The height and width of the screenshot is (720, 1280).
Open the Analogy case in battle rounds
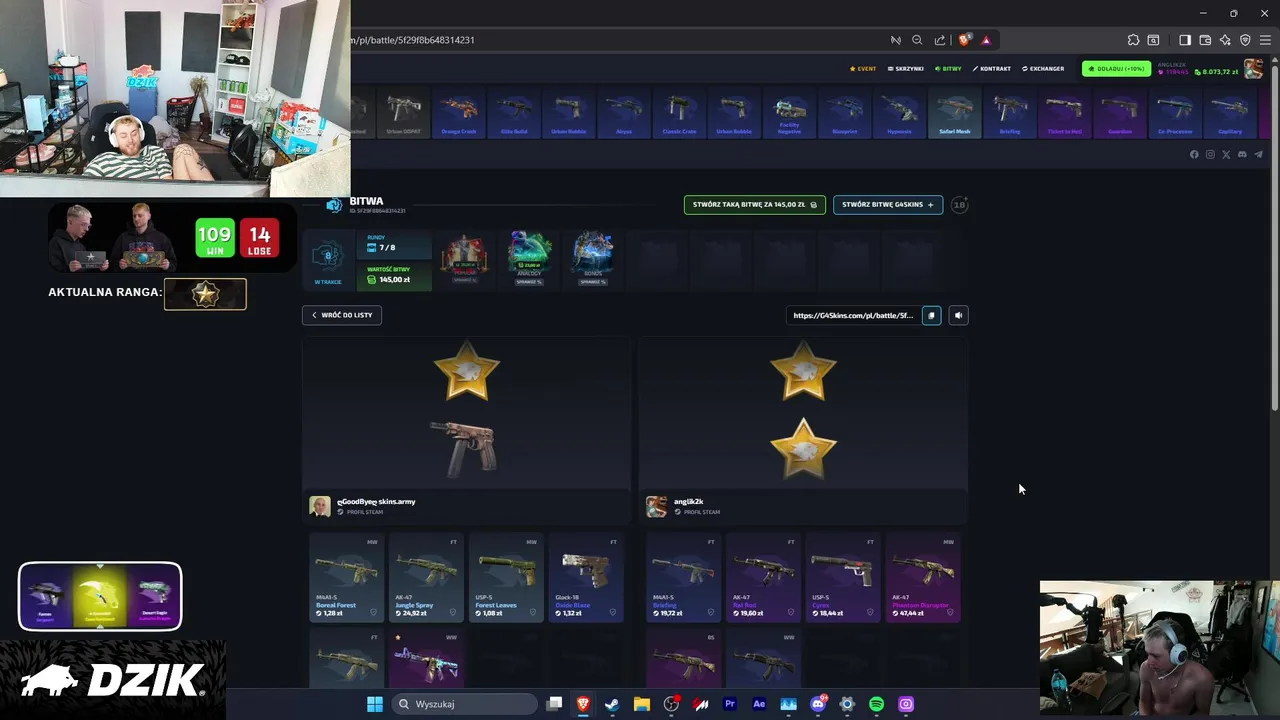(529, 260)
